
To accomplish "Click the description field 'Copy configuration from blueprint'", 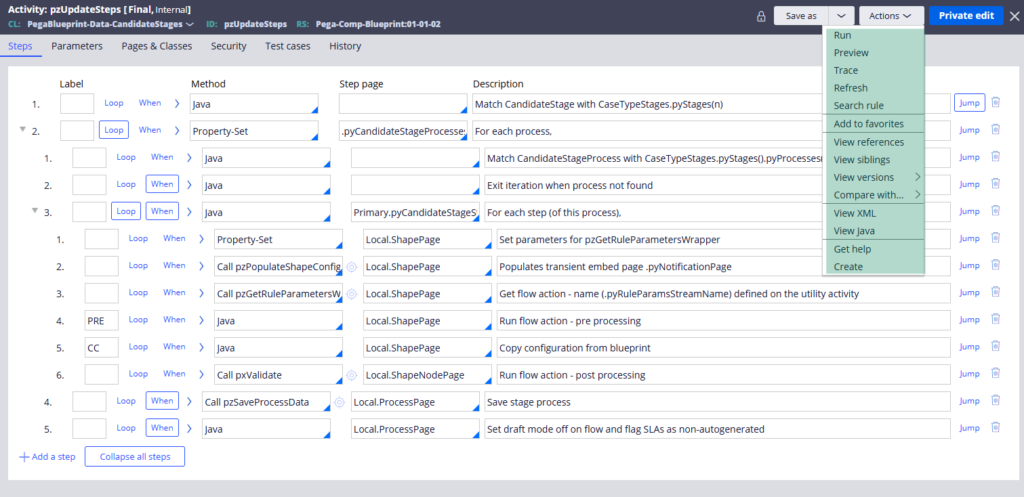I will 724,348.
